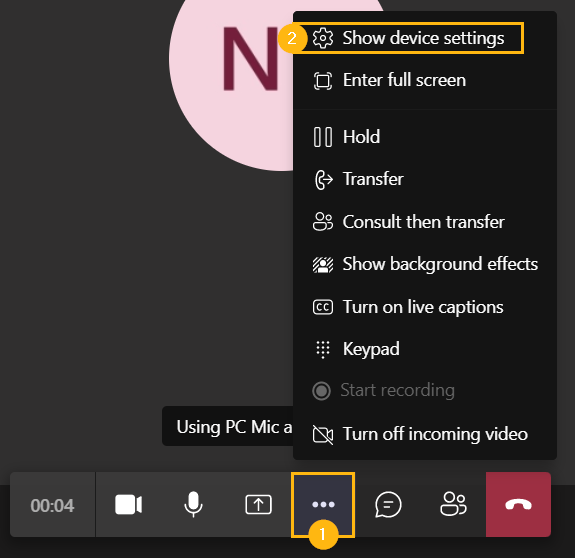Show the conversation chat panel
575x558 pixels.
(388, 505)
